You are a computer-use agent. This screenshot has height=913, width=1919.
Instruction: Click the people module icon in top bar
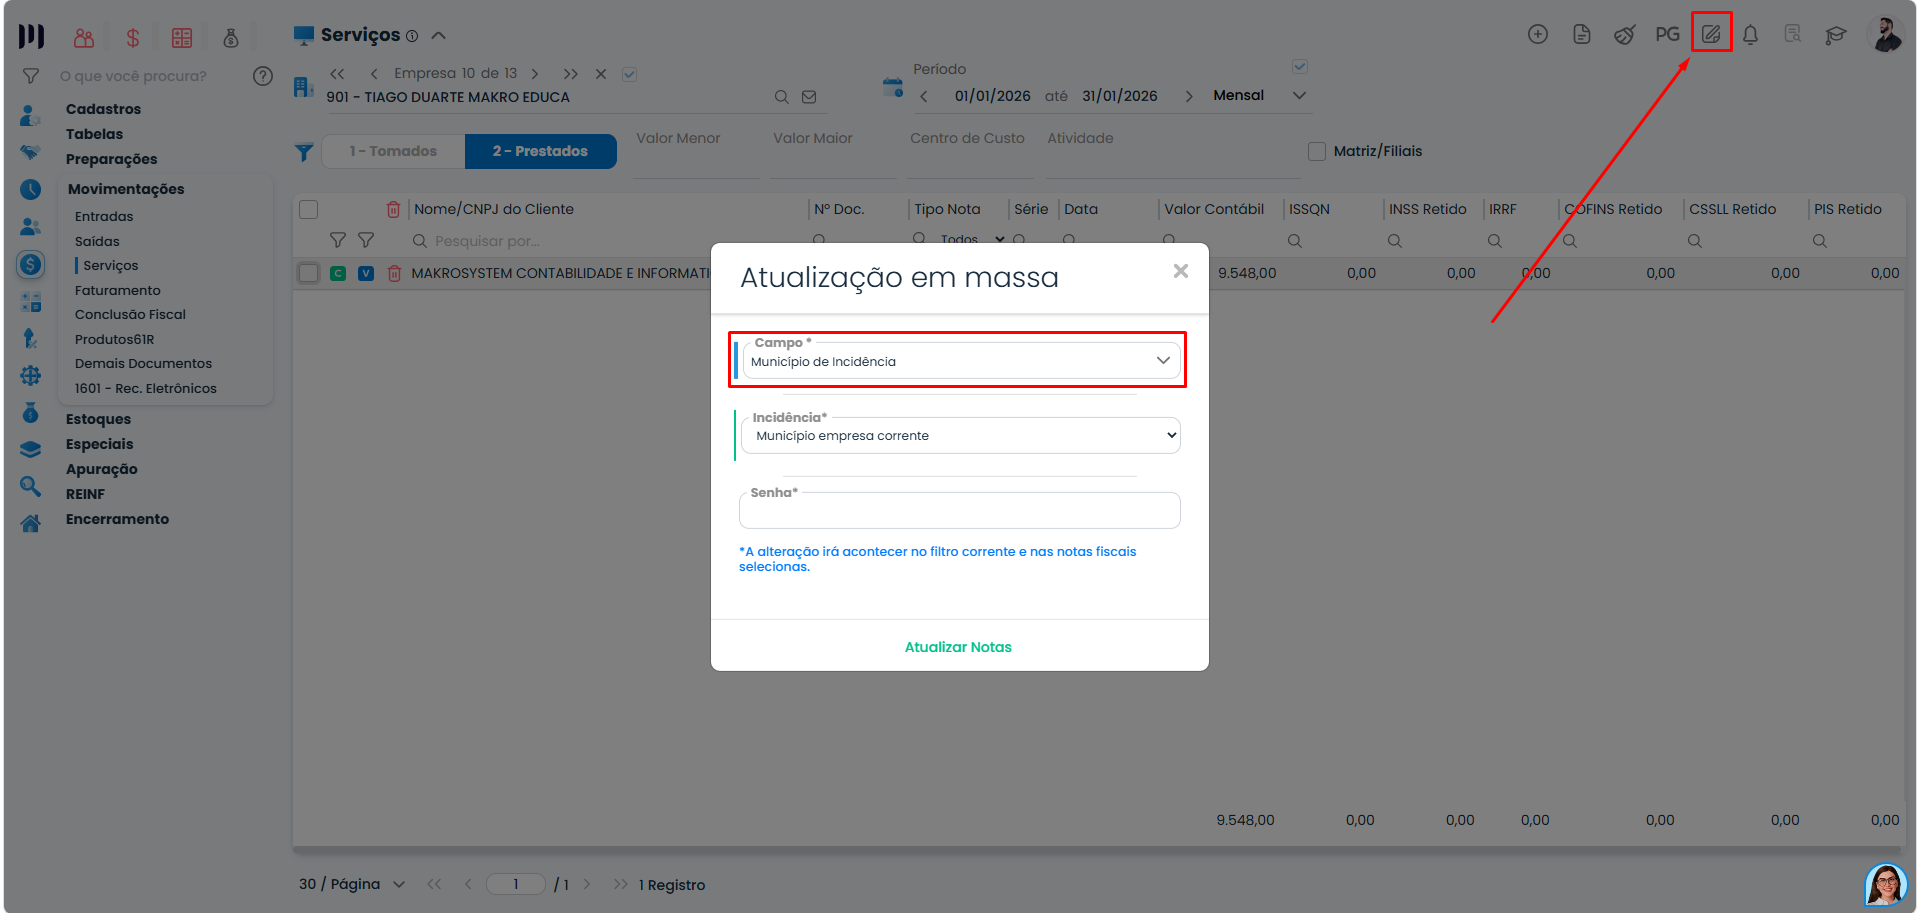tap(84, 38)
